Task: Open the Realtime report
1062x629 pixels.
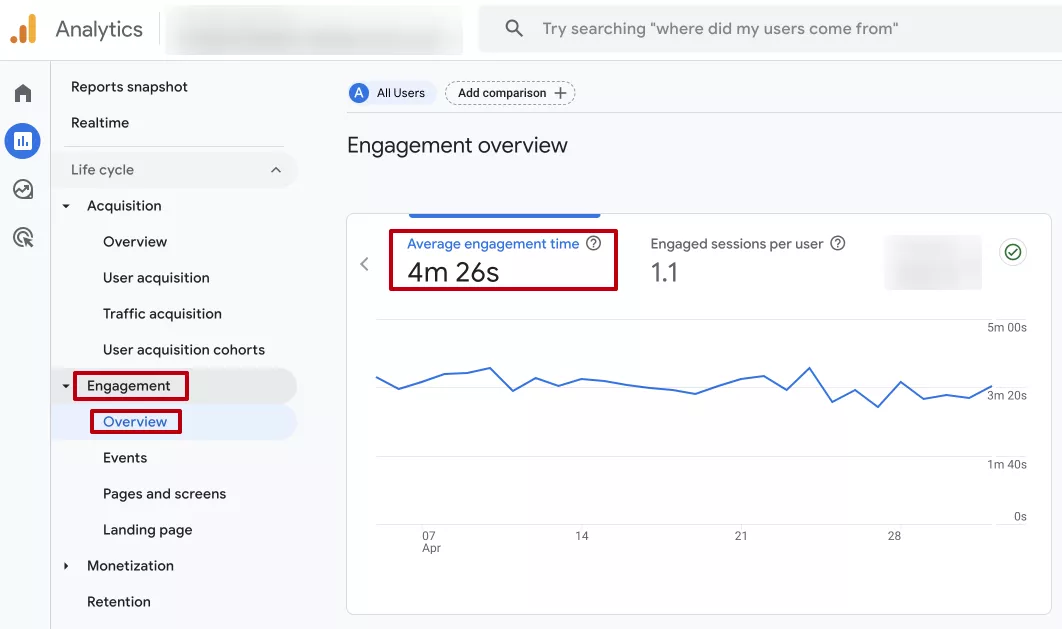Action: pyautogui.click(x=100, y=123)
